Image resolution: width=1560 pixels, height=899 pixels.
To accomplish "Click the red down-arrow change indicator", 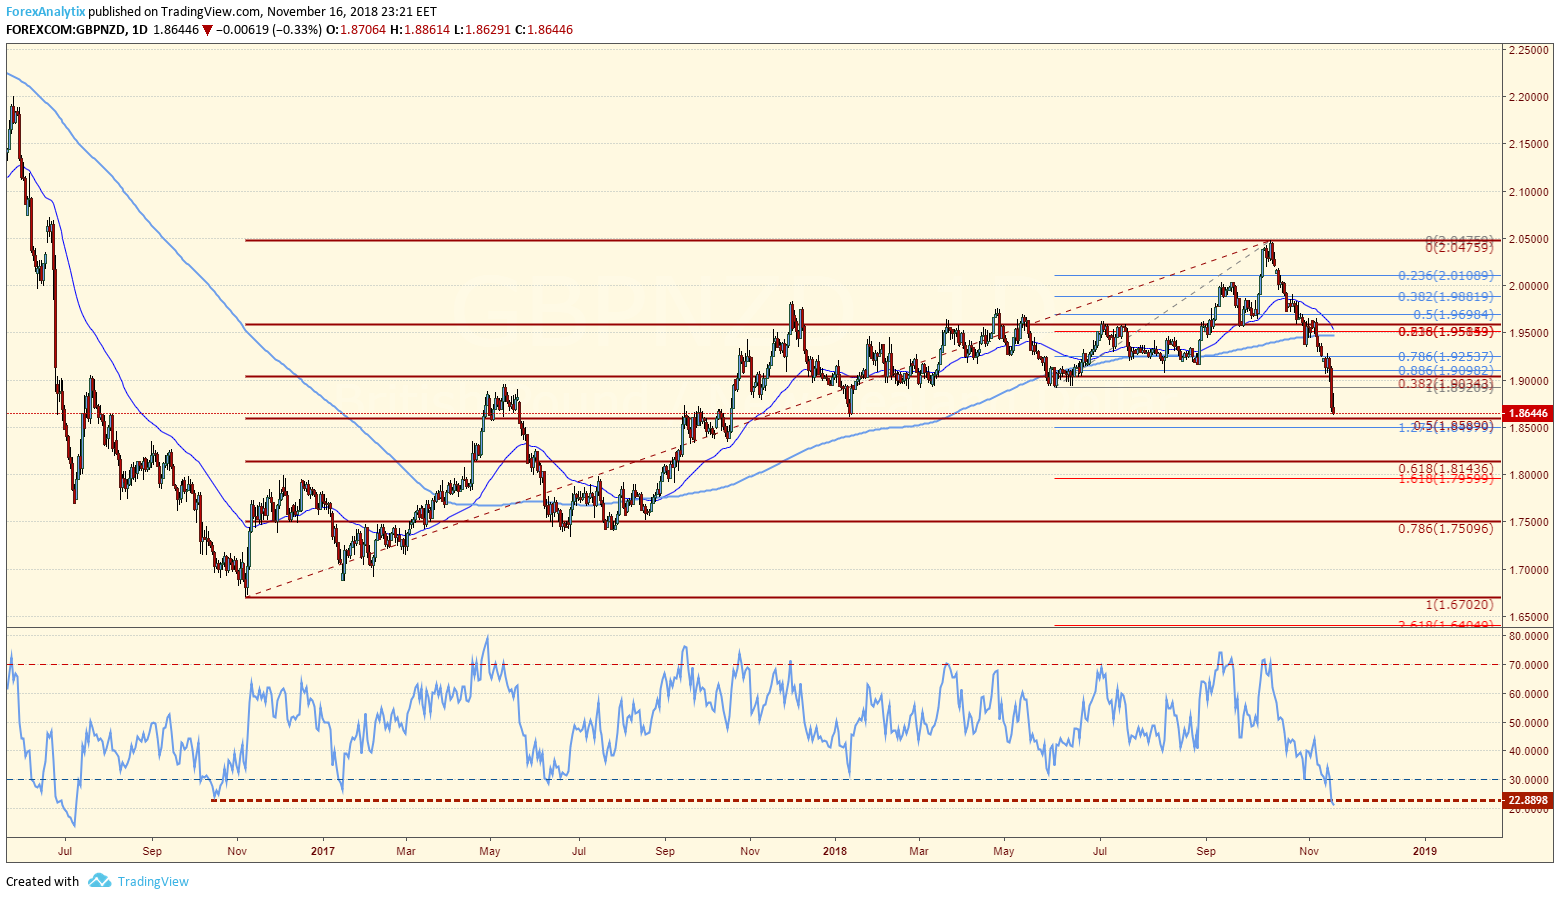I will (207, 30).
